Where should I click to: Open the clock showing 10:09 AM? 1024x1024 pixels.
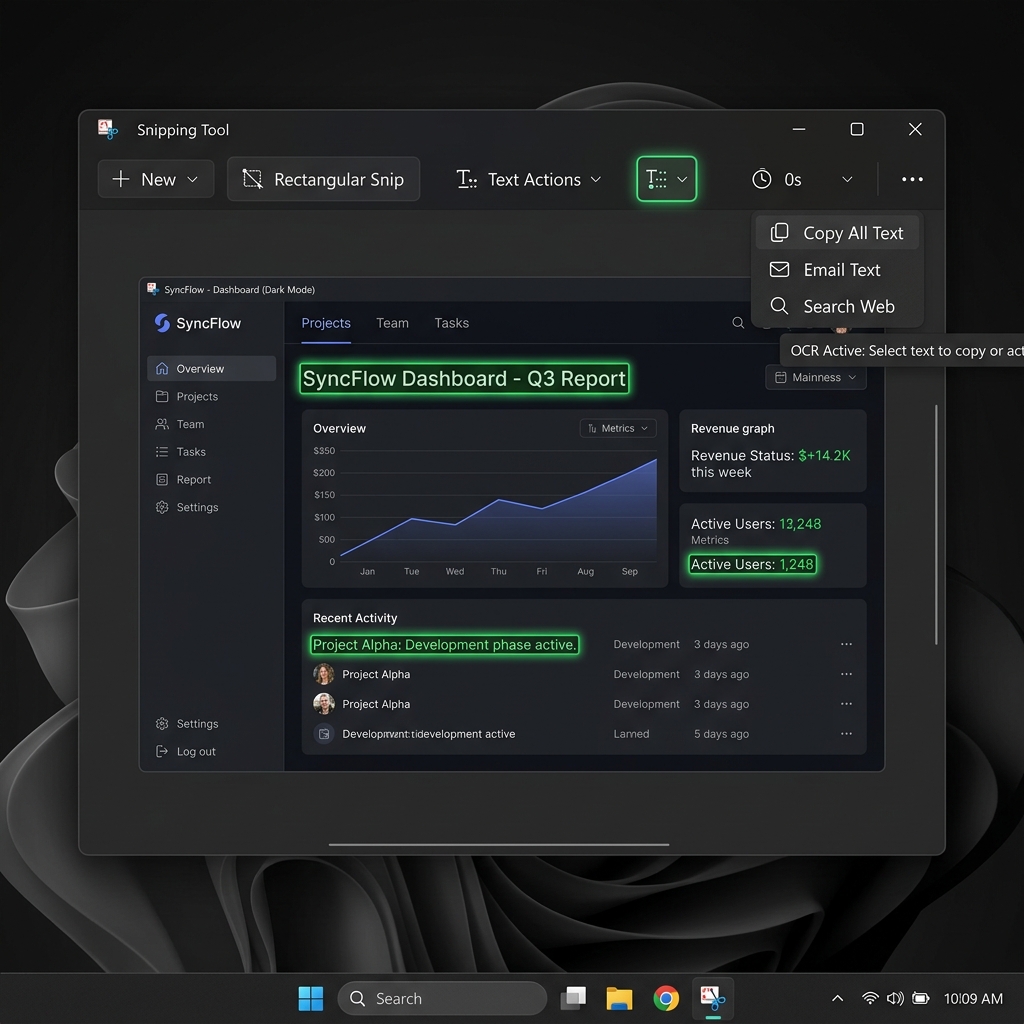973,999
